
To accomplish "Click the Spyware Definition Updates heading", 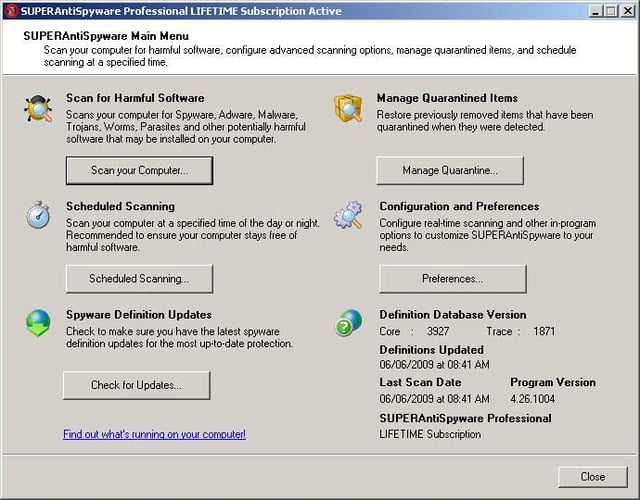I will (139, 315).
